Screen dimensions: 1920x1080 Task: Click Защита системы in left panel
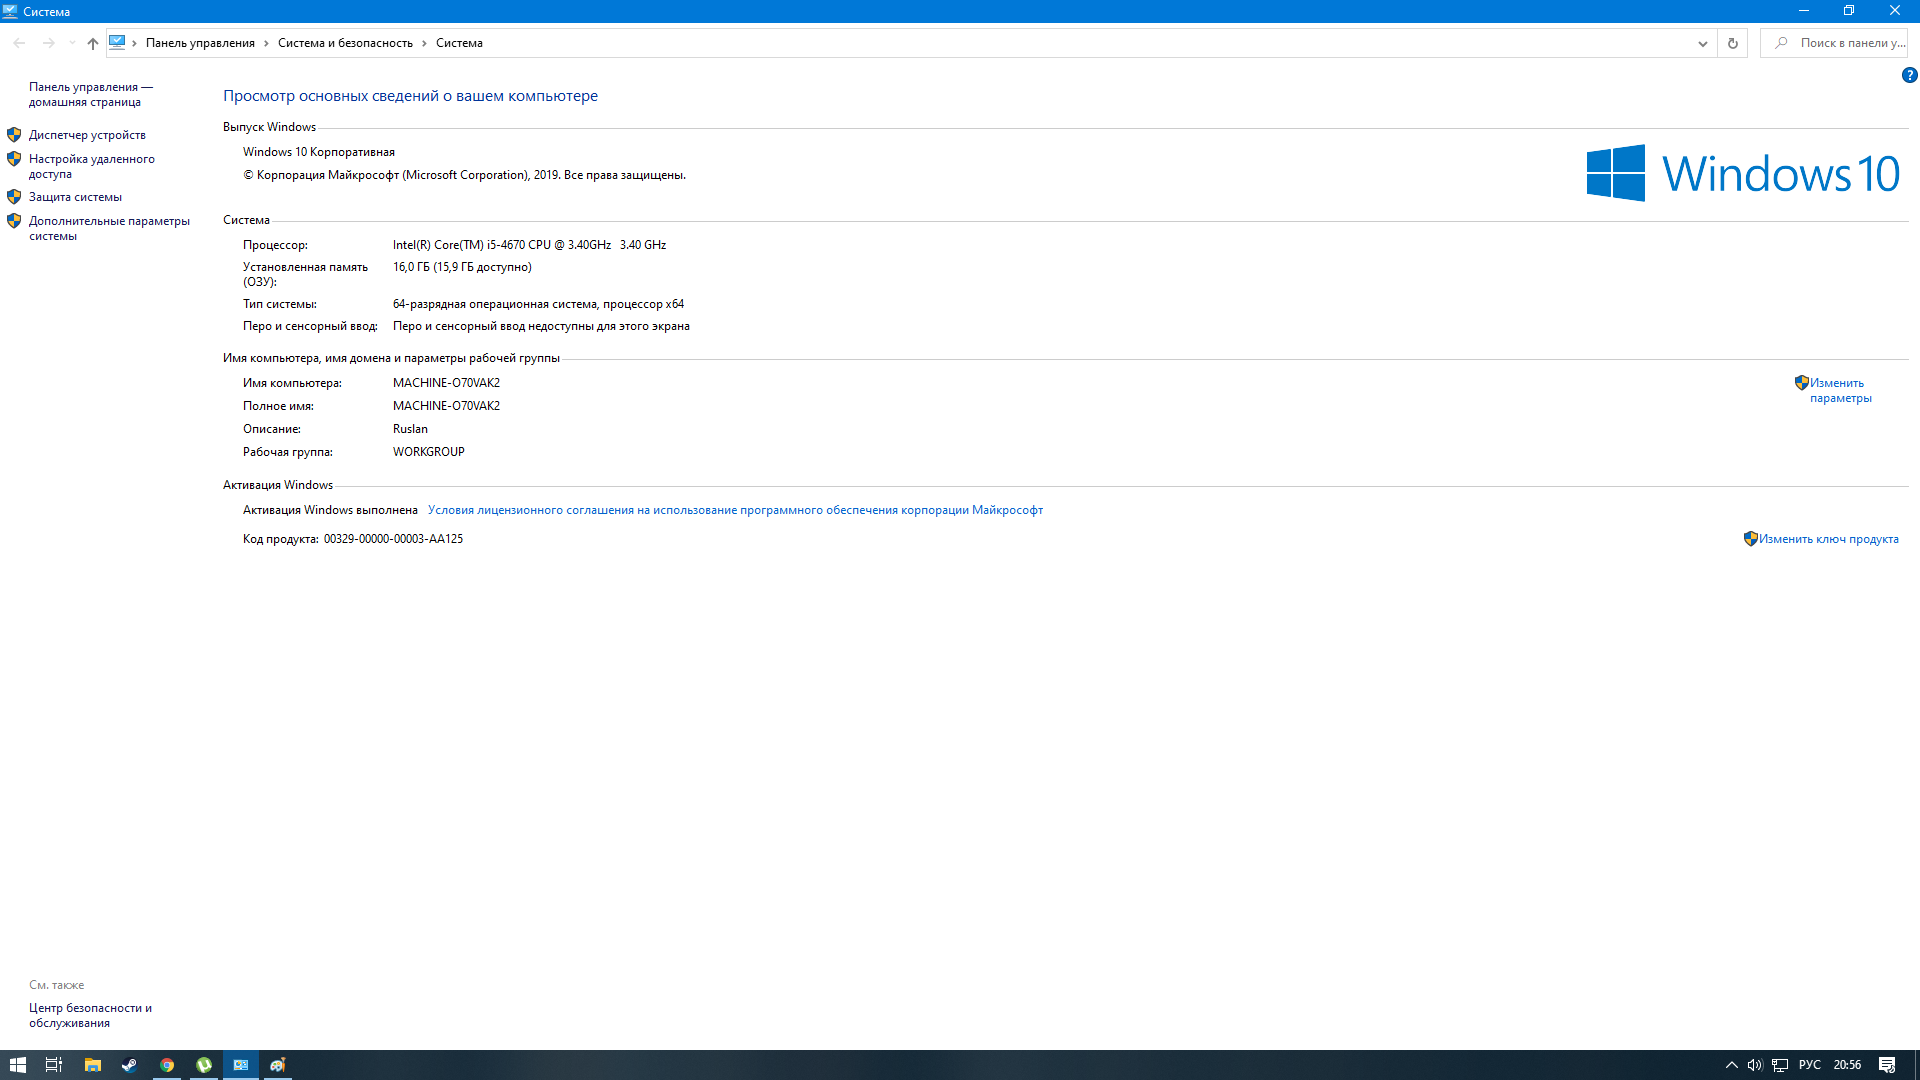coord(75,197)
